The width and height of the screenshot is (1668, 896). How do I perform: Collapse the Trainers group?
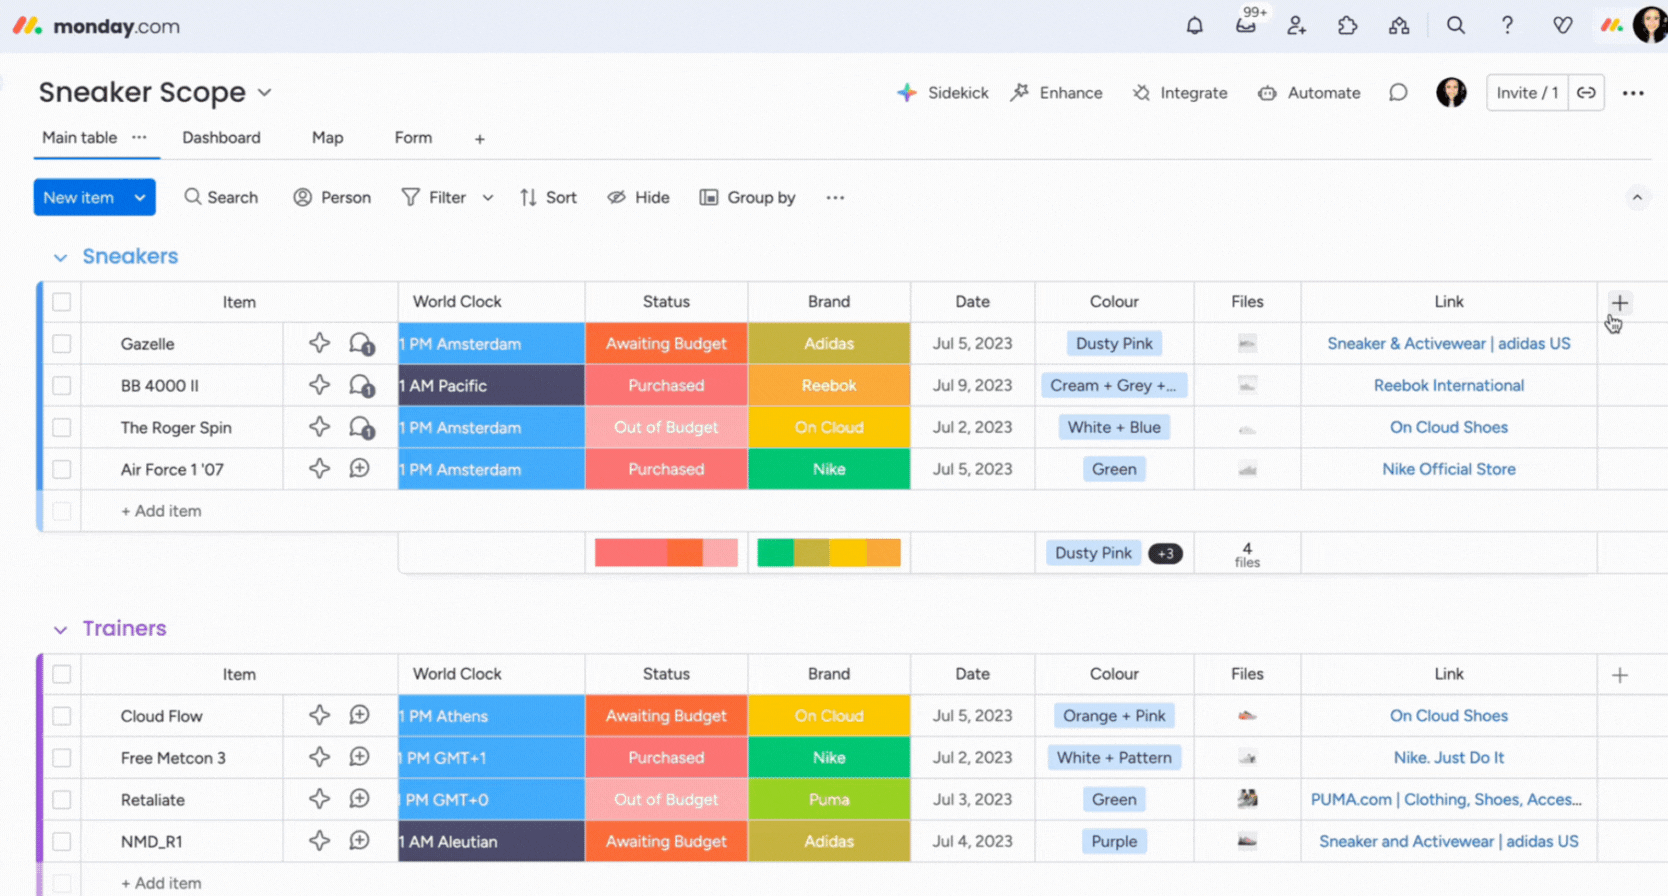click(60, 630)
